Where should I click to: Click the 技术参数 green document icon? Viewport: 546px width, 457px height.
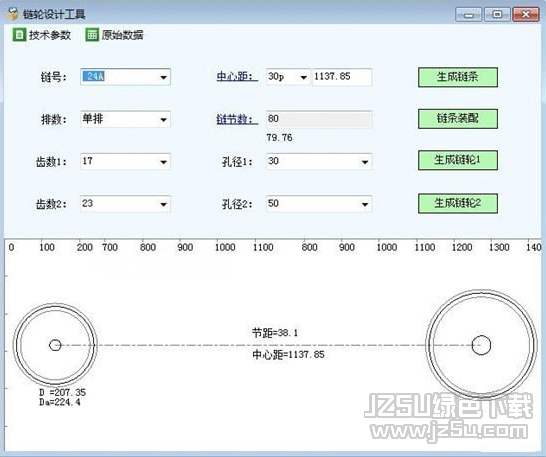(19, 35)
